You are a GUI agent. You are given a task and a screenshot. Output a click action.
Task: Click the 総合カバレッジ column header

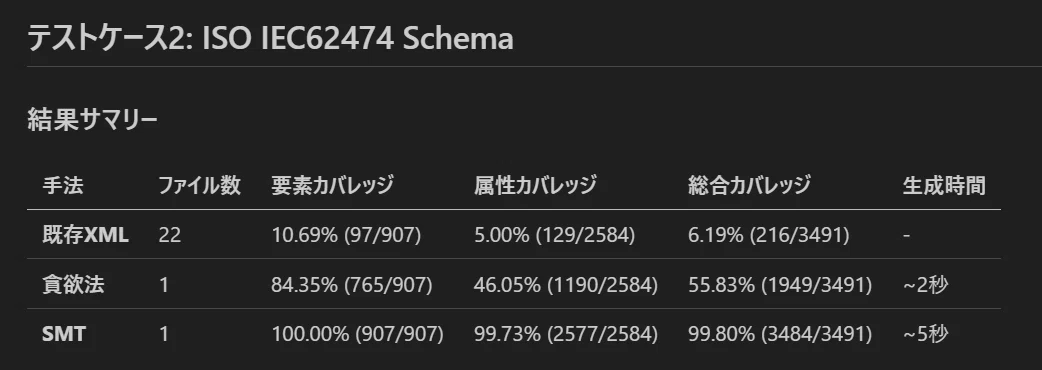click(x=749, y=186)
